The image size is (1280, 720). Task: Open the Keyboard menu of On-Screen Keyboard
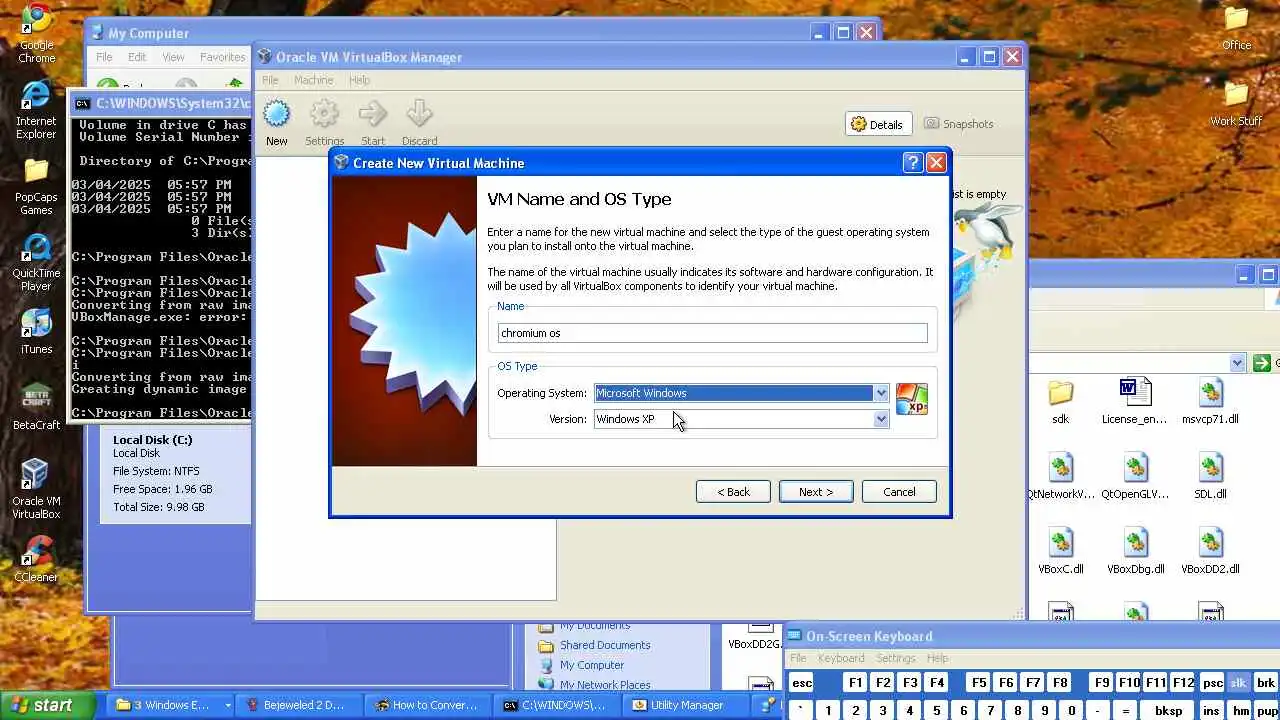coord(841,658)
